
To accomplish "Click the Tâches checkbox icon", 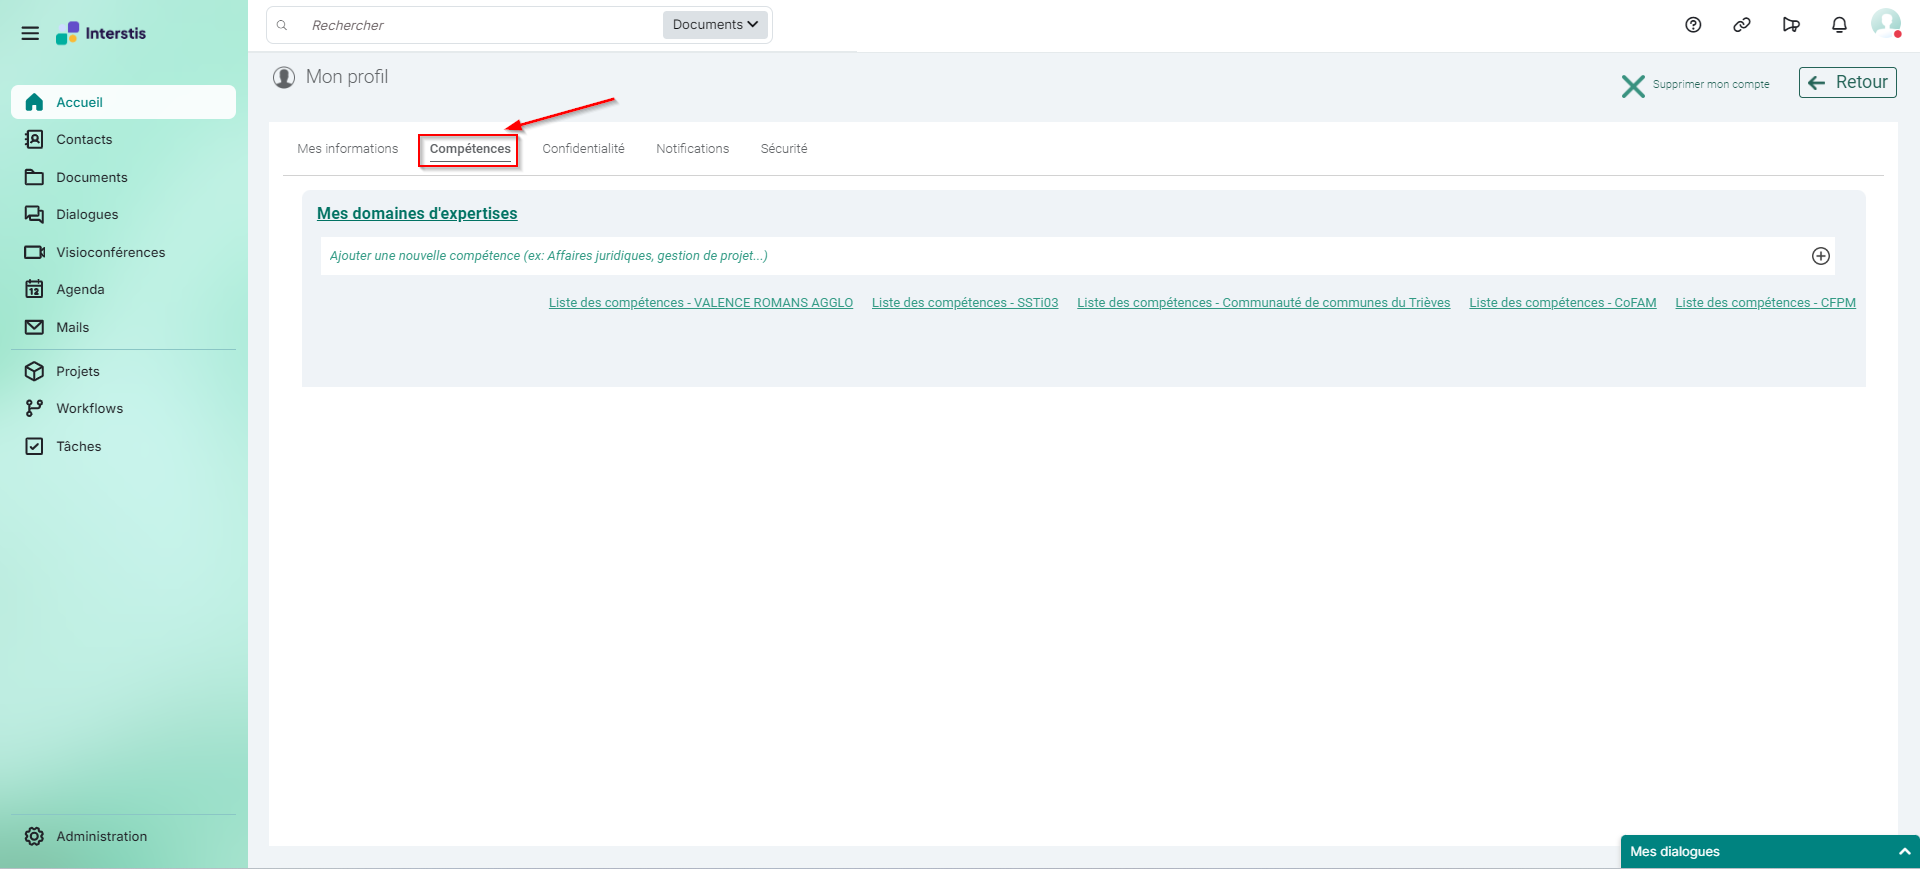I will [x=34, y=446].
